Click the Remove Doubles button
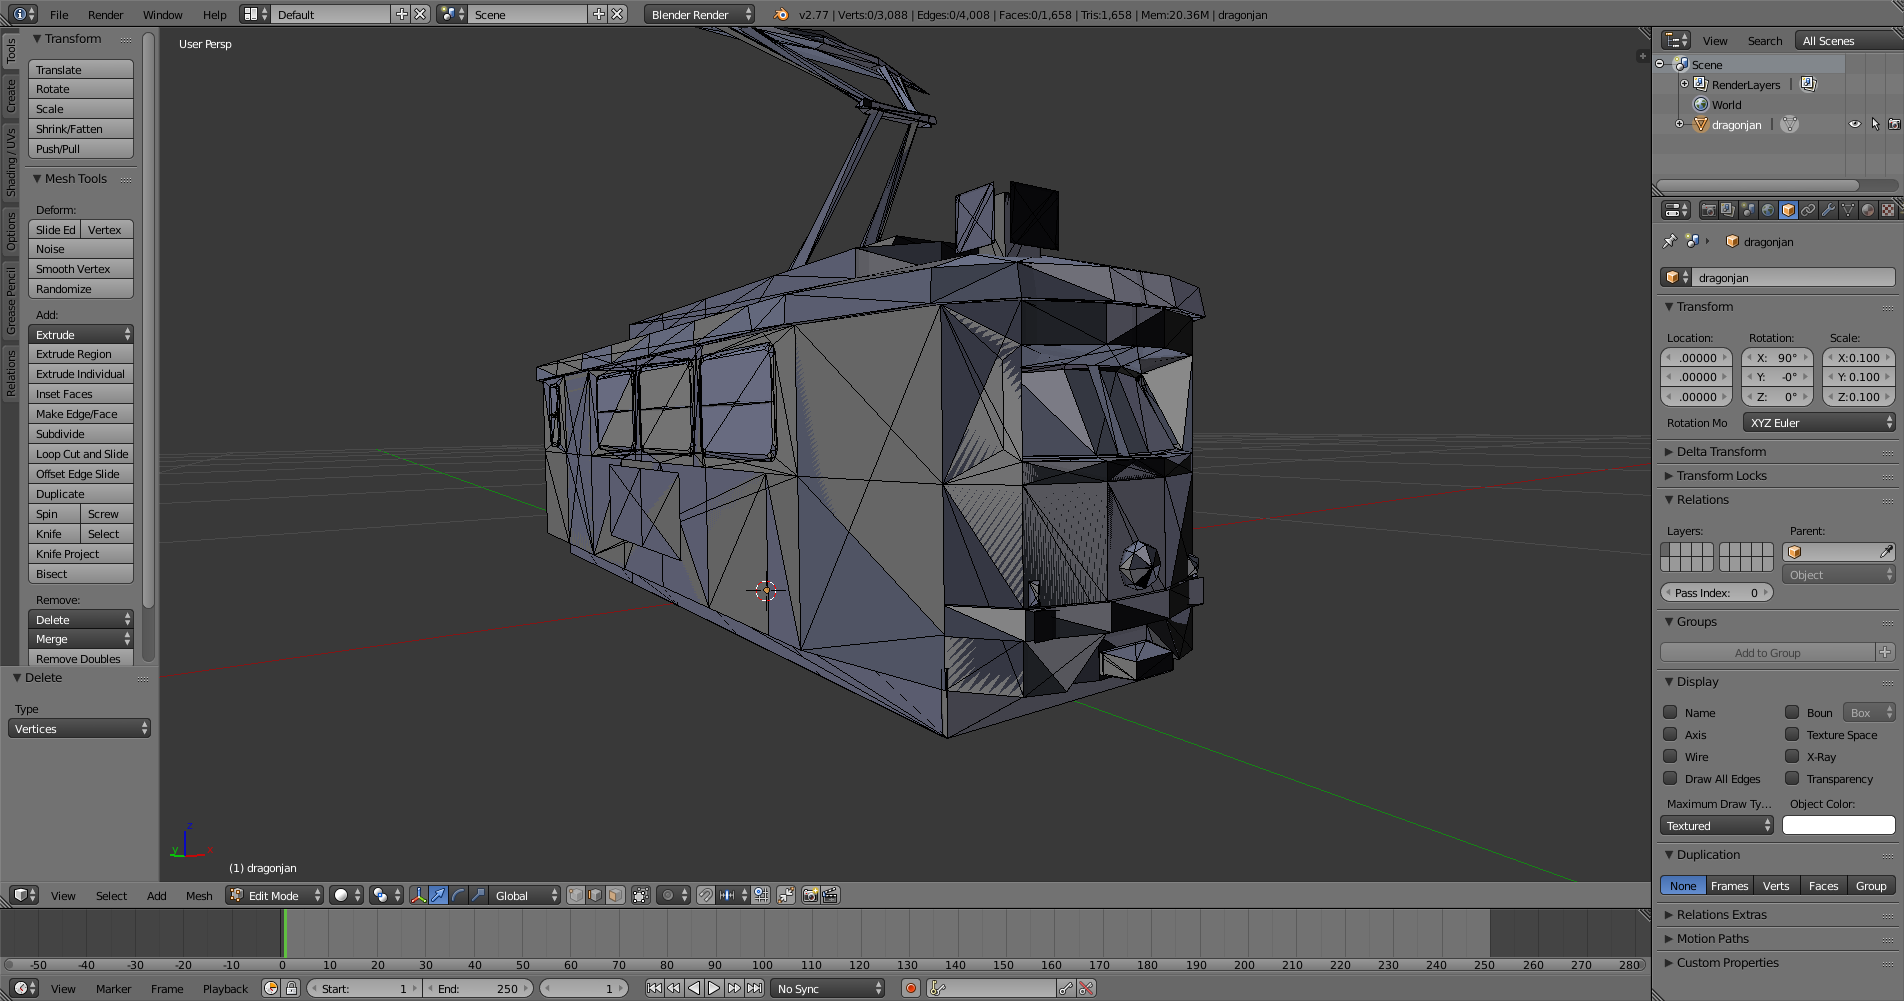1904x1001 pixels. (x=81, y=658)
